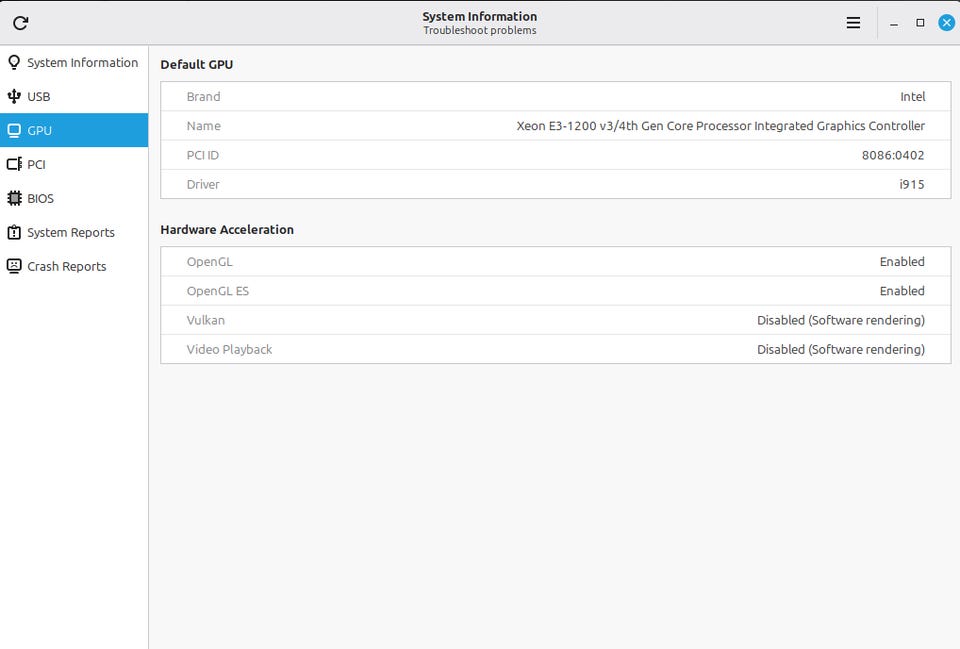This screenshot has height=649, width=960.
Task: Click the BIOS chip icon
Action: (x=14, y=198)
